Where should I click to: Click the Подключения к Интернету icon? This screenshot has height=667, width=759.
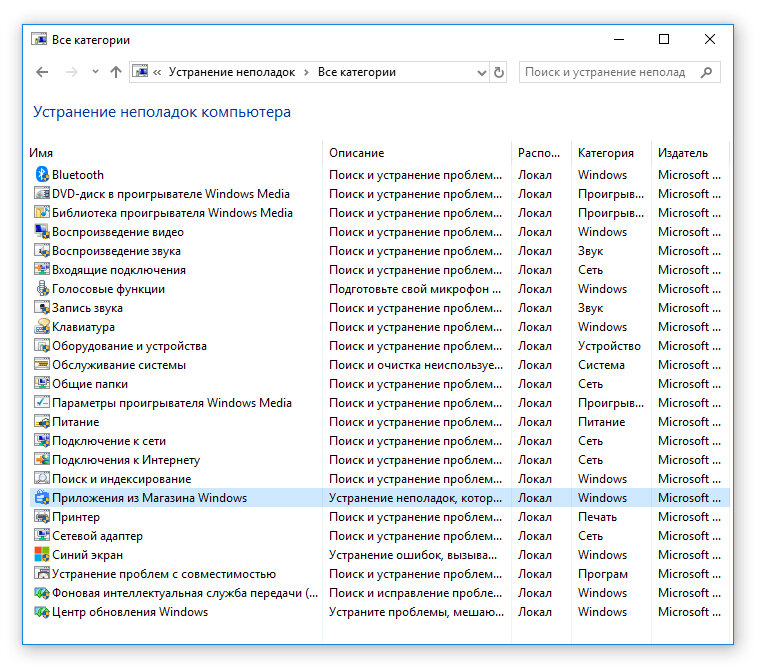[42, 459]
